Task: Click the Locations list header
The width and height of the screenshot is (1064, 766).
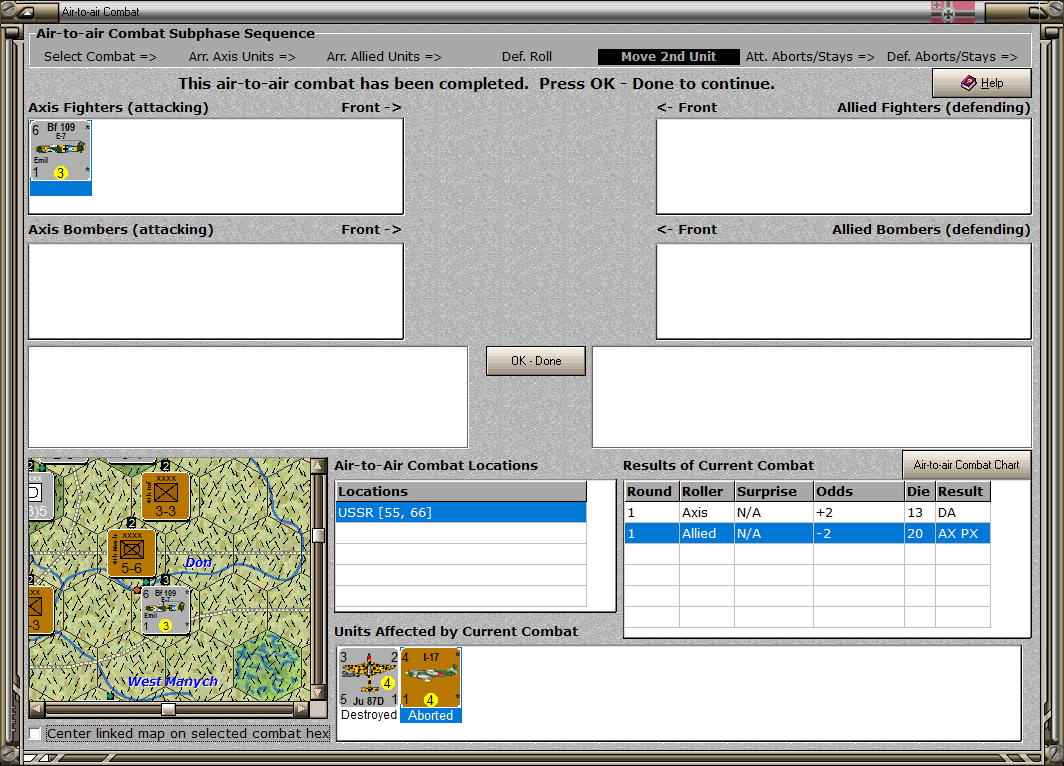Action: 461,491
